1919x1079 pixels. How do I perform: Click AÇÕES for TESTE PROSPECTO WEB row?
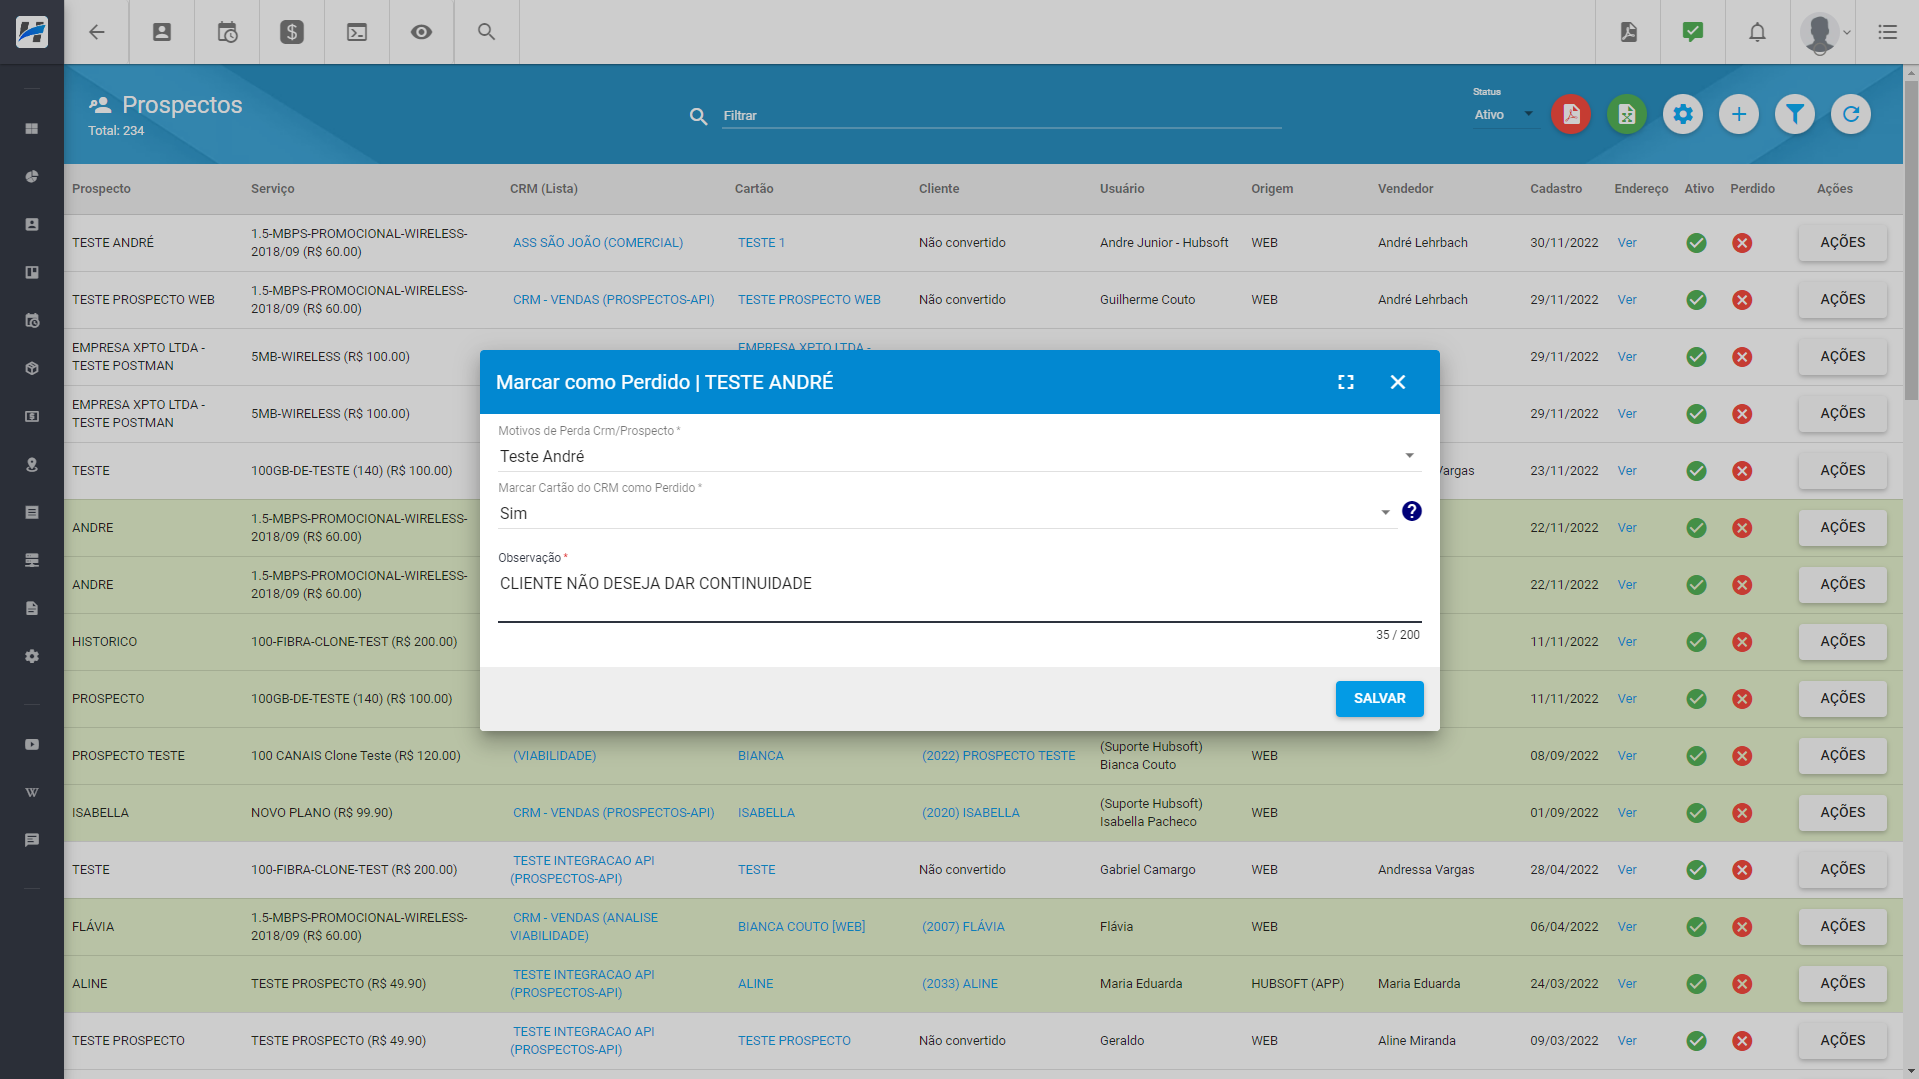1842,299
